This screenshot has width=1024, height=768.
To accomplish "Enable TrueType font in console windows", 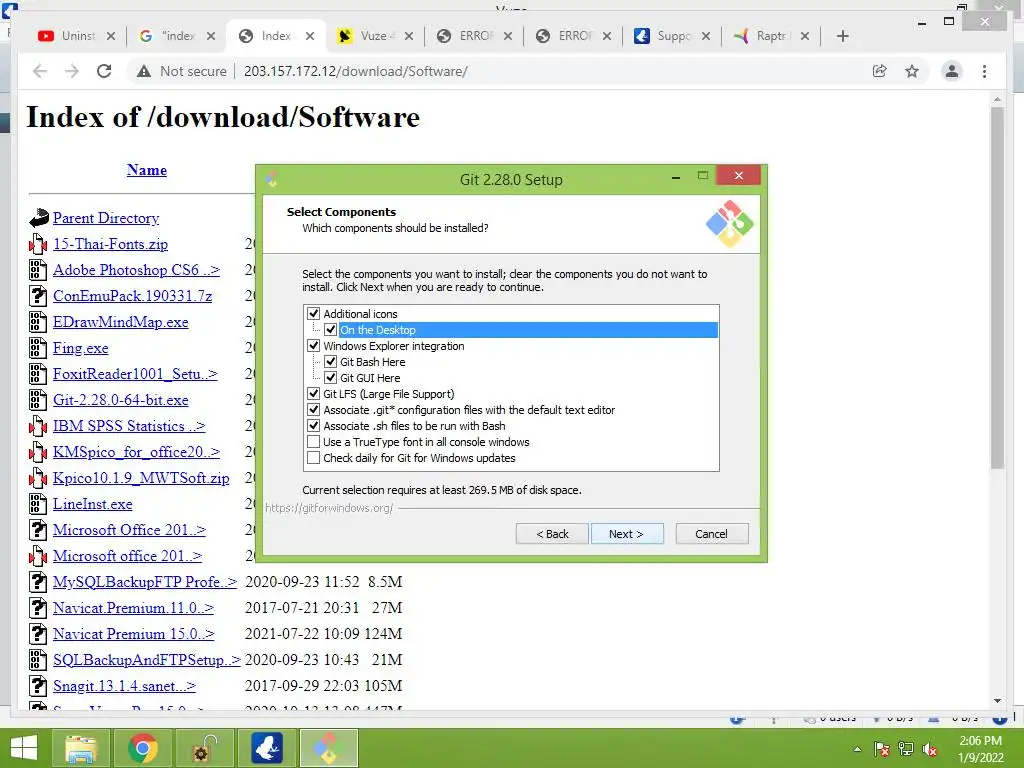I will pyautogui.click(x=313, y=441).
